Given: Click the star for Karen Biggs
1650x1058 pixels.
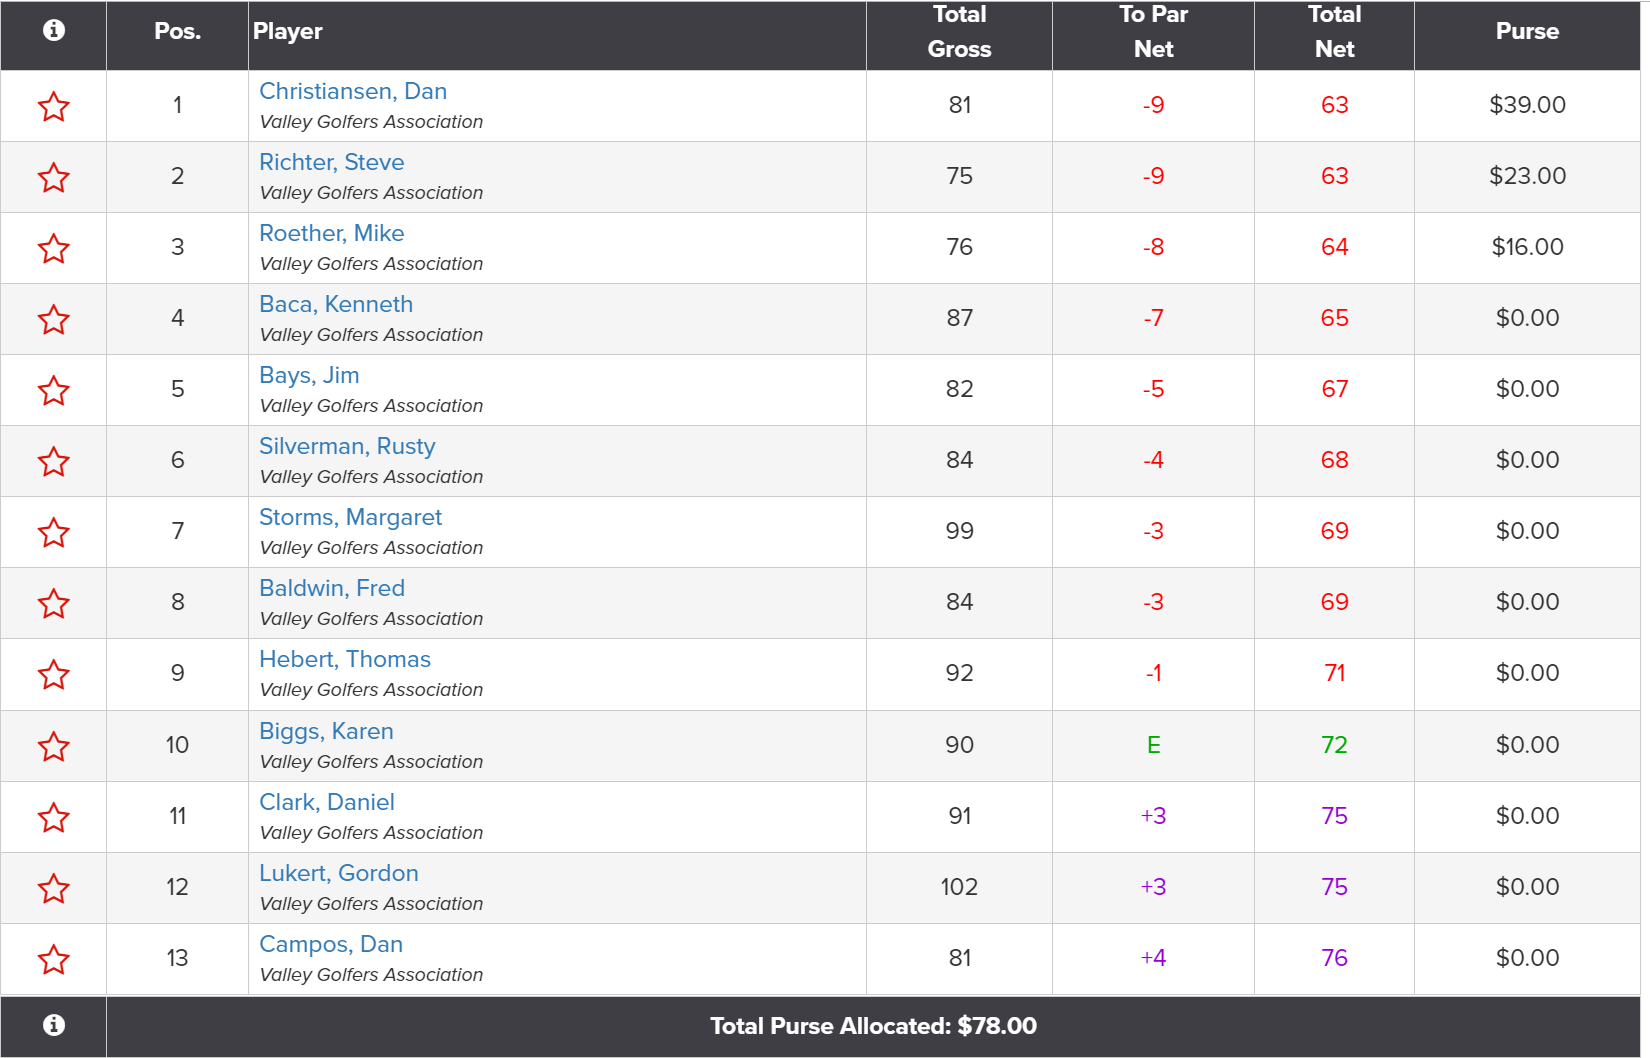Looking at the screenshot, I should [x=54, y=746].
